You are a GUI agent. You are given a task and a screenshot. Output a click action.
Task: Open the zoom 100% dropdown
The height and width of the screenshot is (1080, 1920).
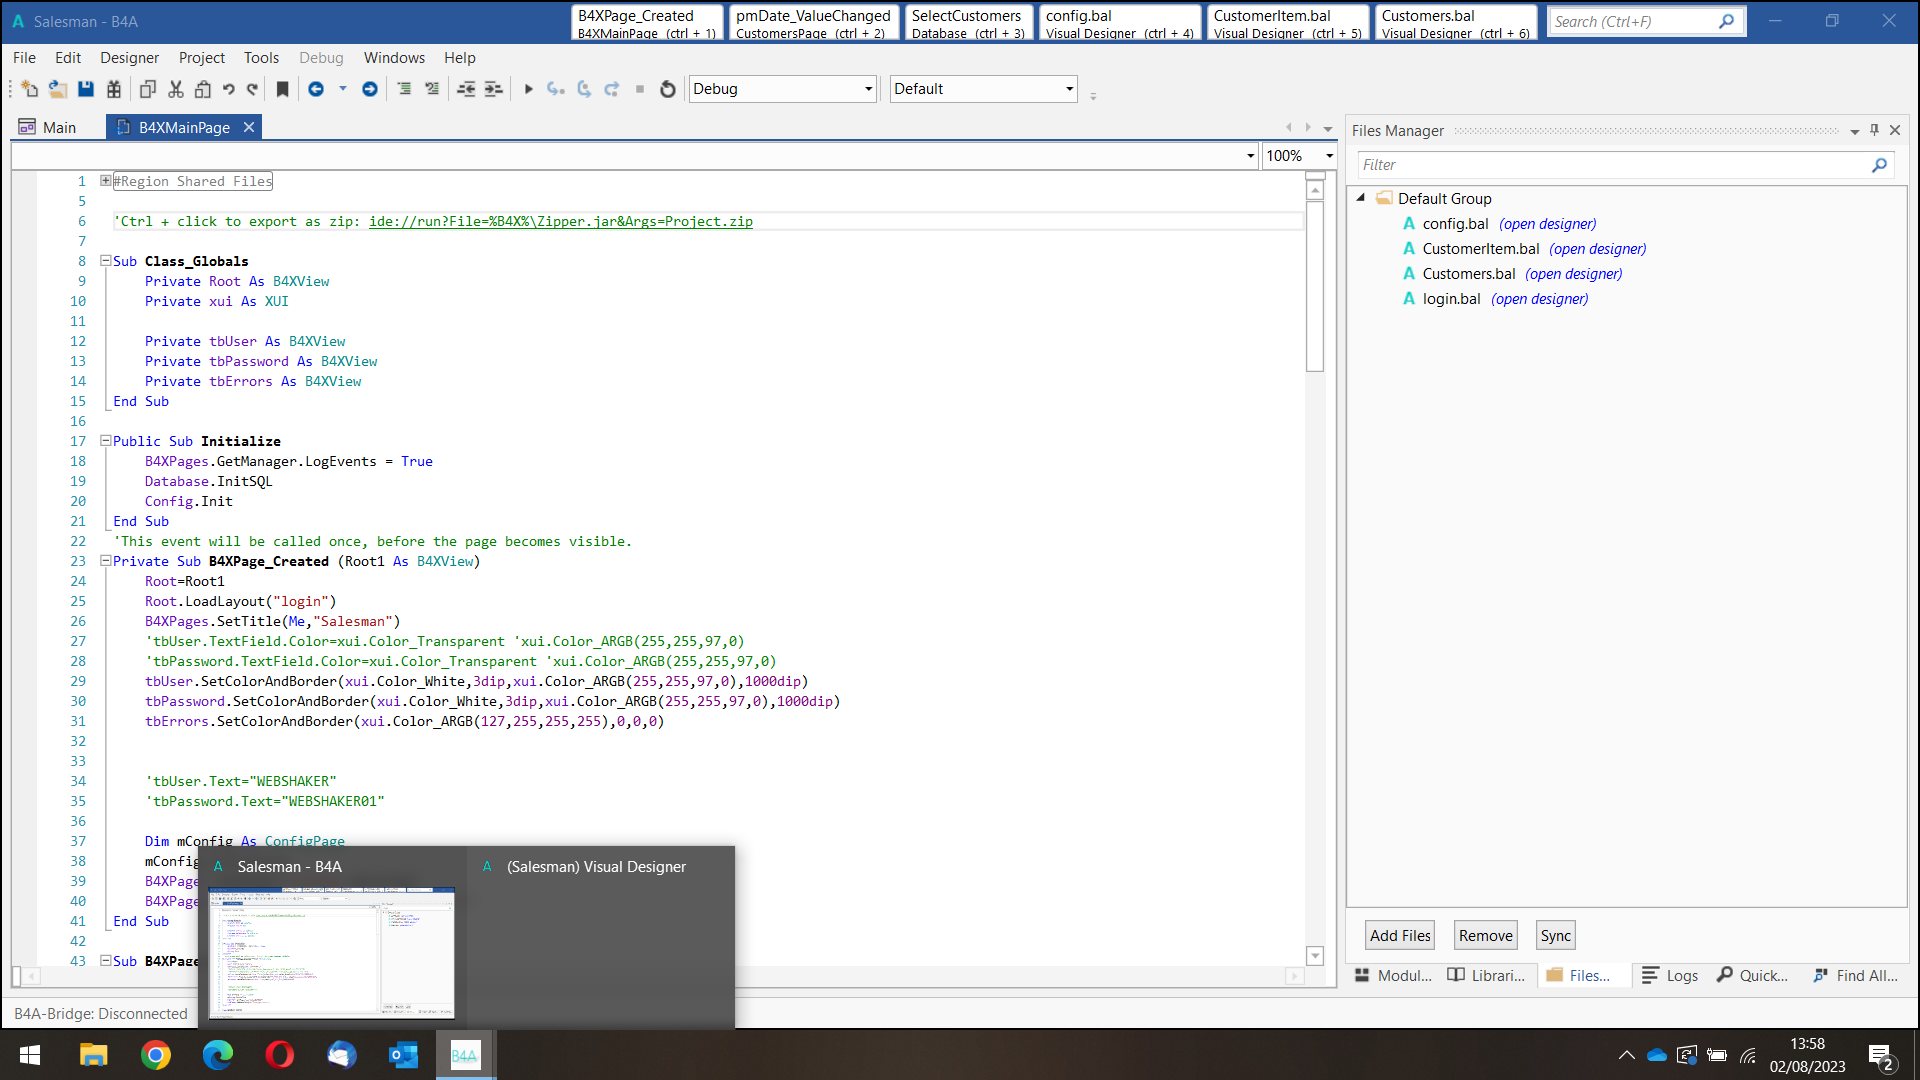(x=1329, y=156)
